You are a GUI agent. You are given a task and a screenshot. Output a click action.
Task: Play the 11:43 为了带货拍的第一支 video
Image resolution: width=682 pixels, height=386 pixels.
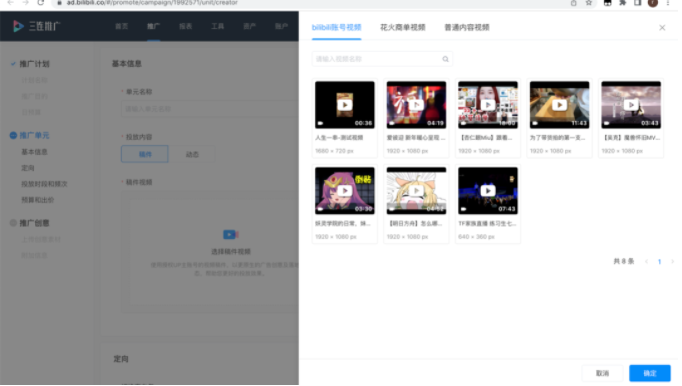[559, 105]
